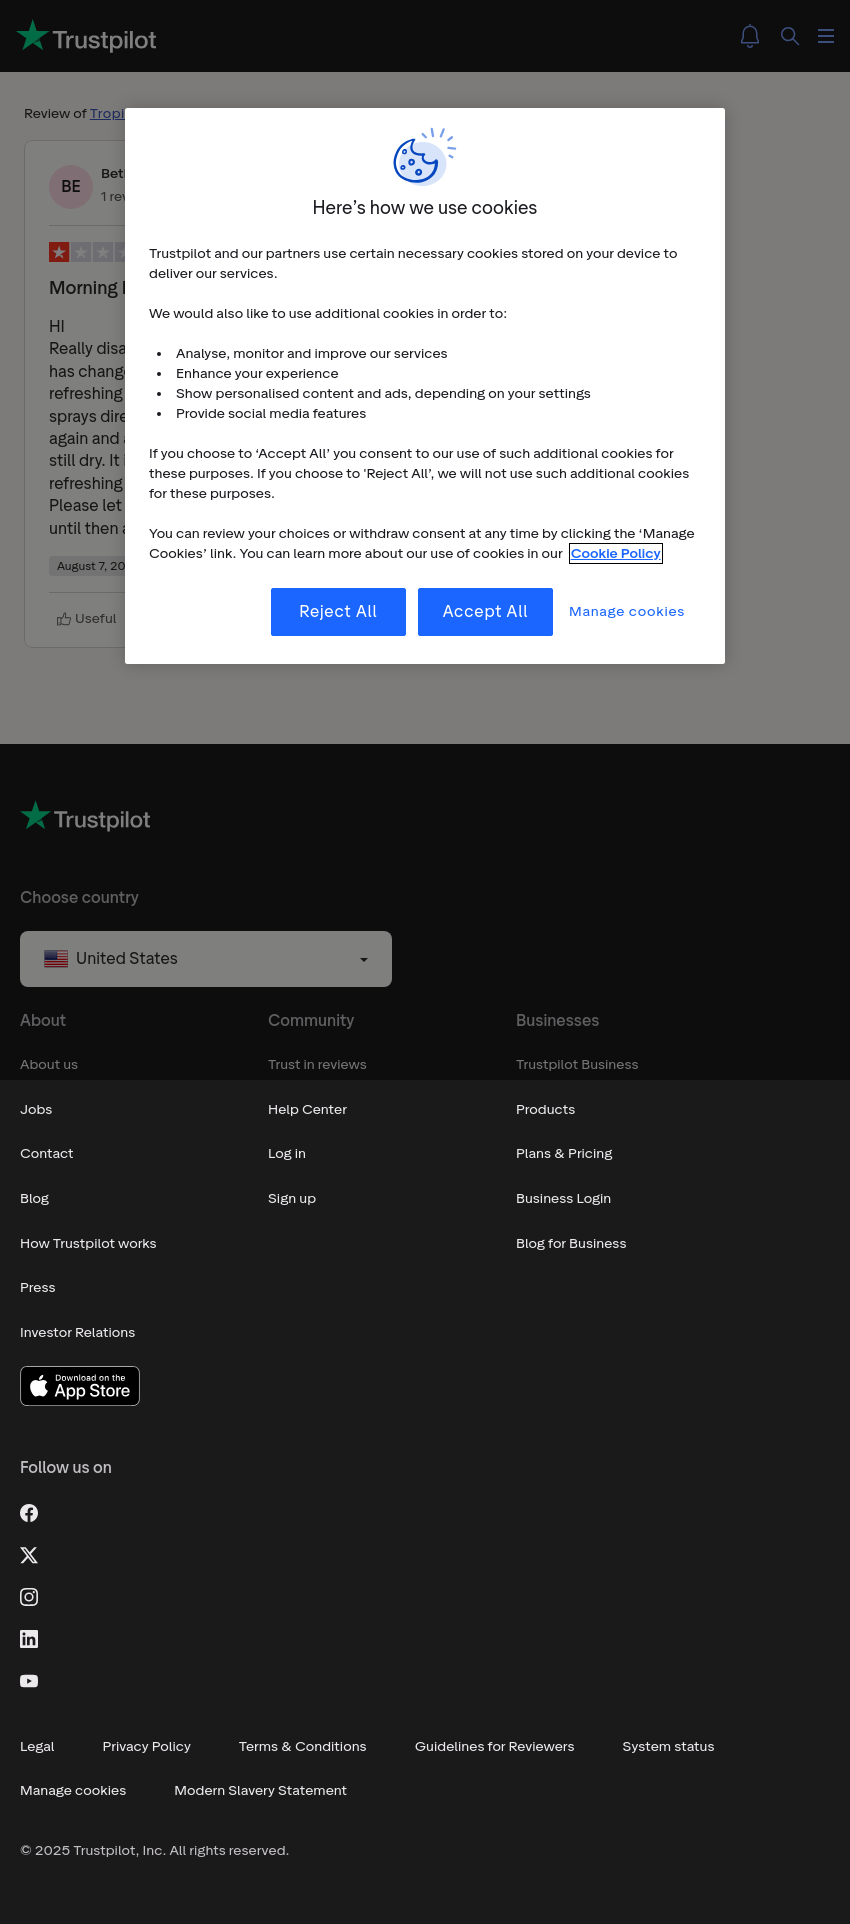Open the Trust in reviews link

[x=317, y=1065]
